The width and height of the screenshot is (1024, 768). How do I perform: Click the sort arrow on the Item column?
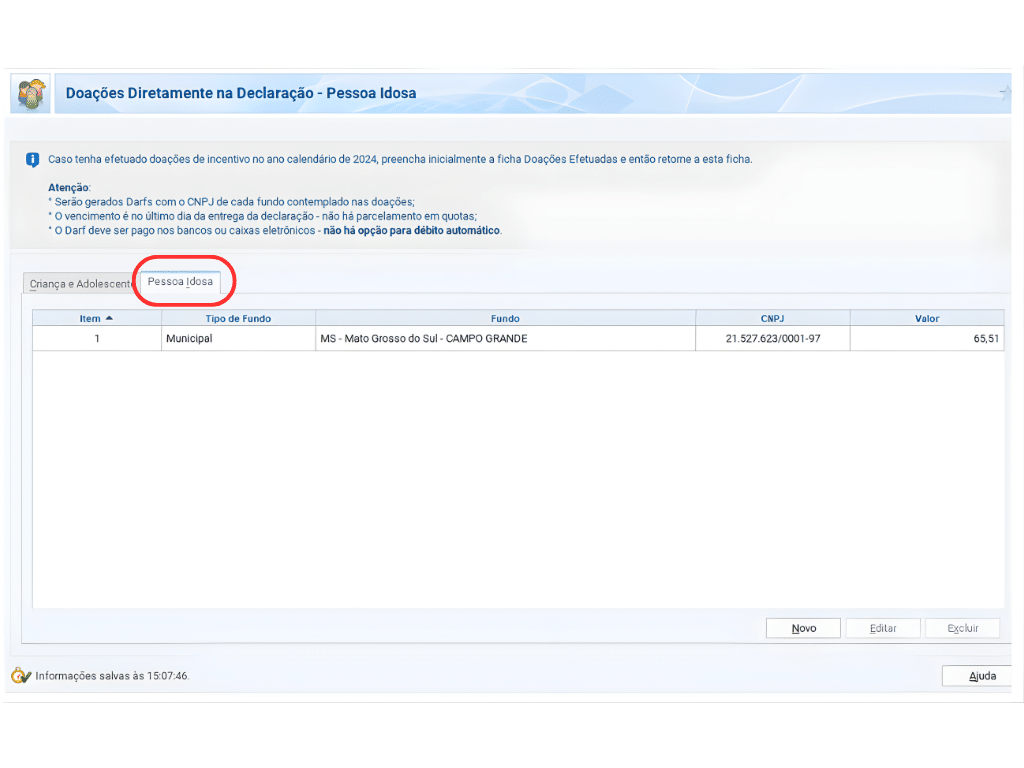(109, 318)
